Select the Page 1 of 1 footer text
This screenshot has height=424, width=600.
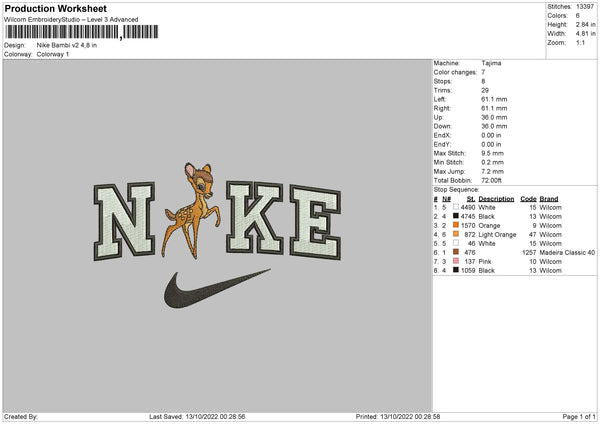(579, 417)
